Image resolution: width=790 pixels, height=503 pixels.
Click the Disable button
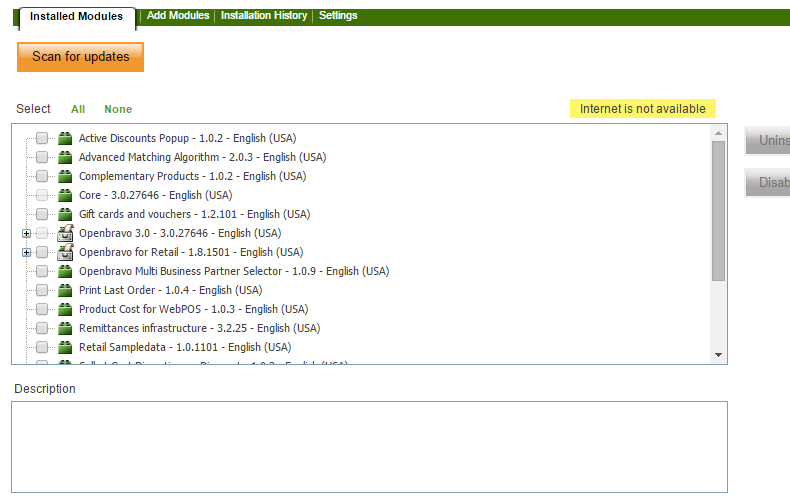click(x=767, y=182)
